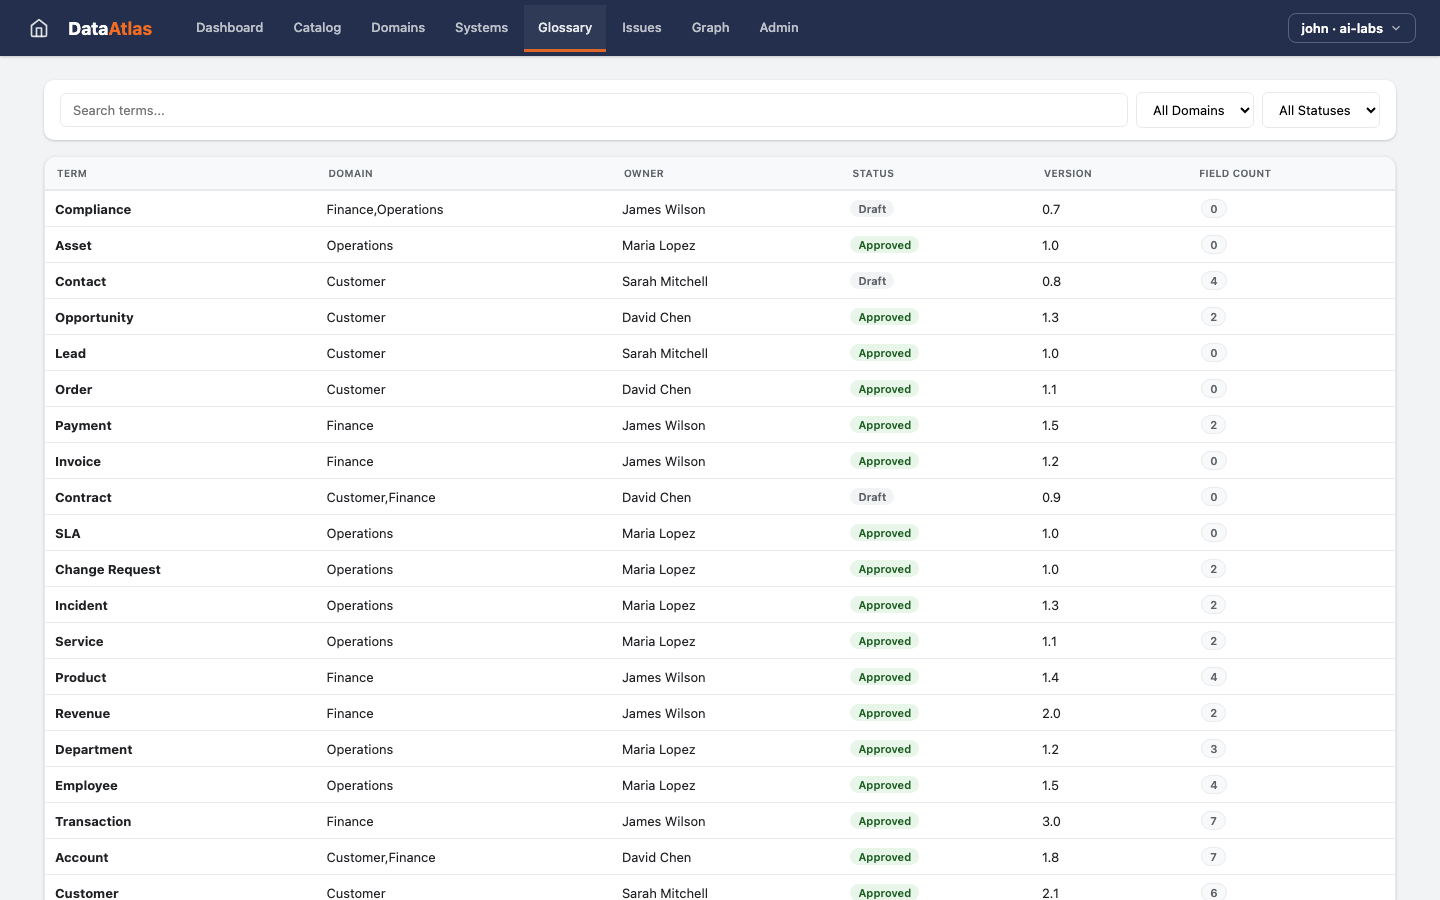Viewport: 1440px width, 900px height.
Task: Open the Graph view
Action: click(710, 27)
